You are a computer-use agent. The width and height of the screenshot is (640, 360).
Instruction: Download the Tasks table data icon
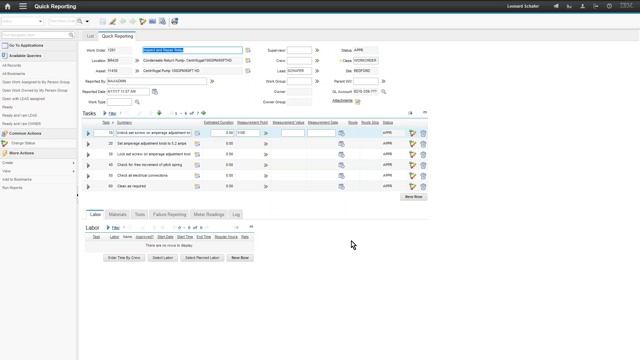pos(410,113)
